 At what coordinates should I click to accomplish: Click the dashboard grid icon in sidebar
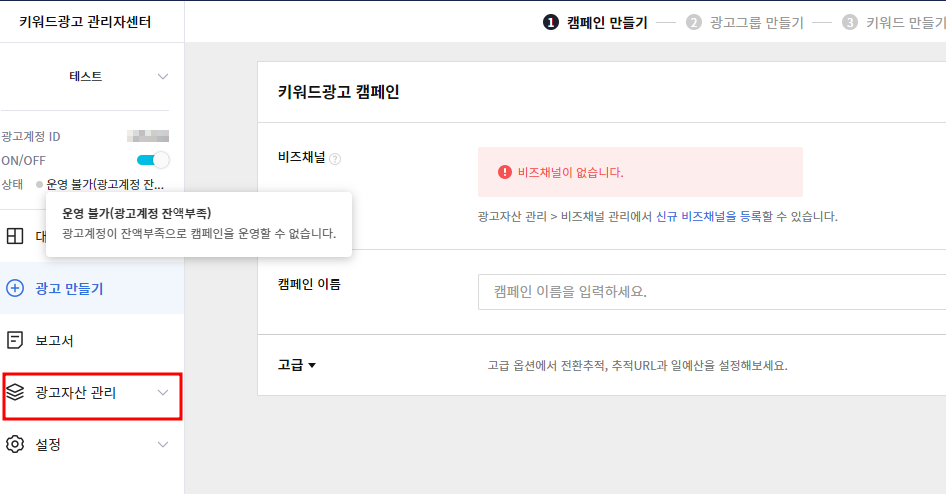(15, 236)
